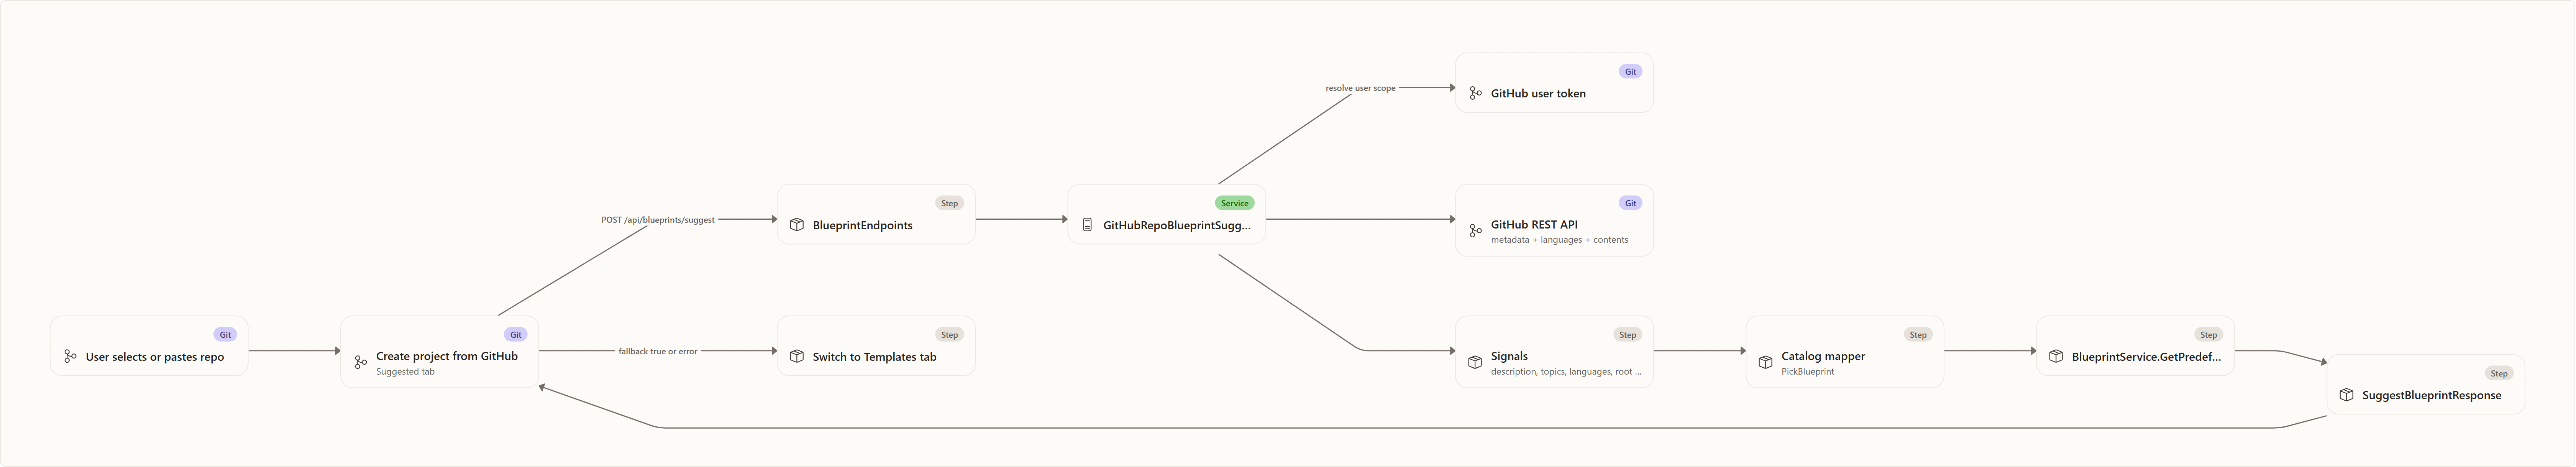The image size is (2576, 467).
Task: Click git icon on Create project from GitHub node
Action: tap(361, 362)
